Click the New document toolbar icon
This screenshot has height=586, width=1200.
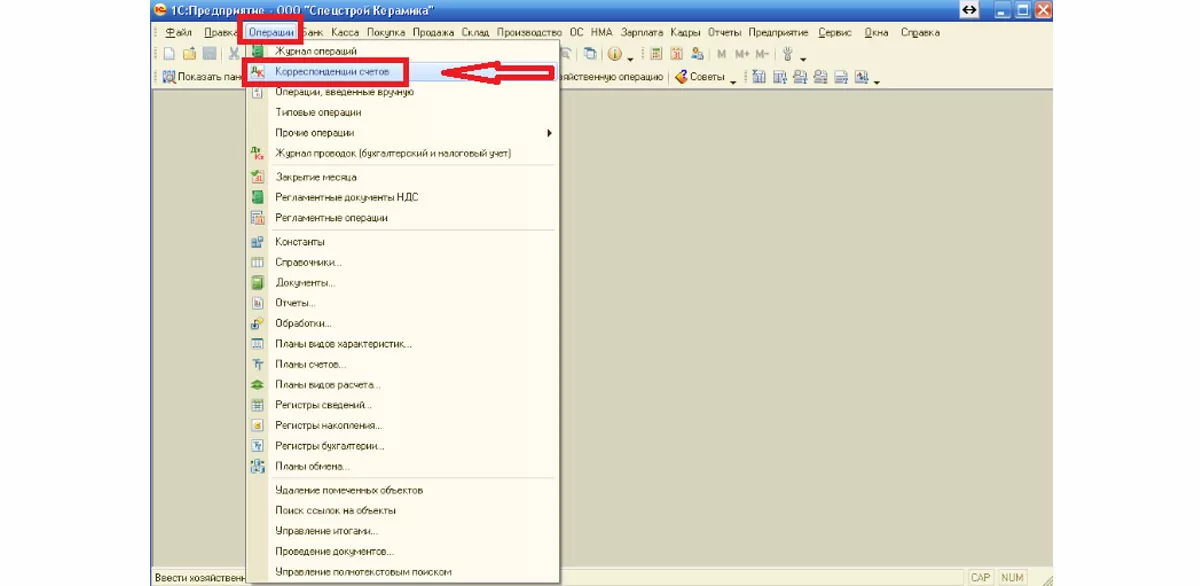pyautogui.click(x=170, y=54)
